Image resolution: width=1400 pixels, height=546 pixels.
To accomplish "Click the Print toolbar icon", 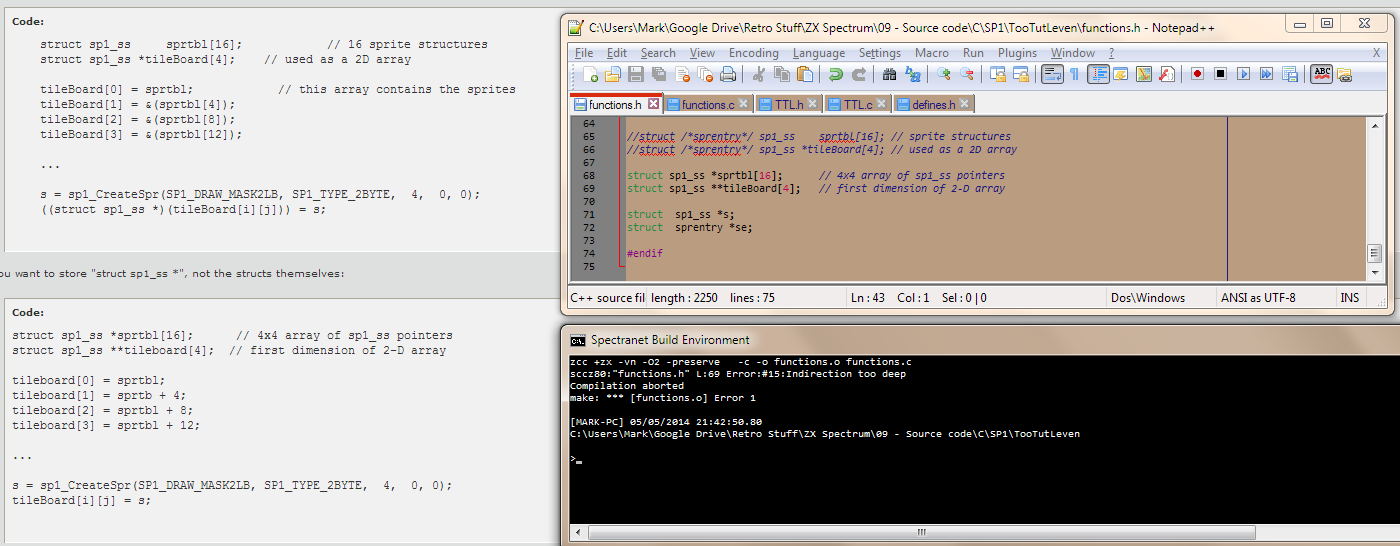I will (728, 74).
